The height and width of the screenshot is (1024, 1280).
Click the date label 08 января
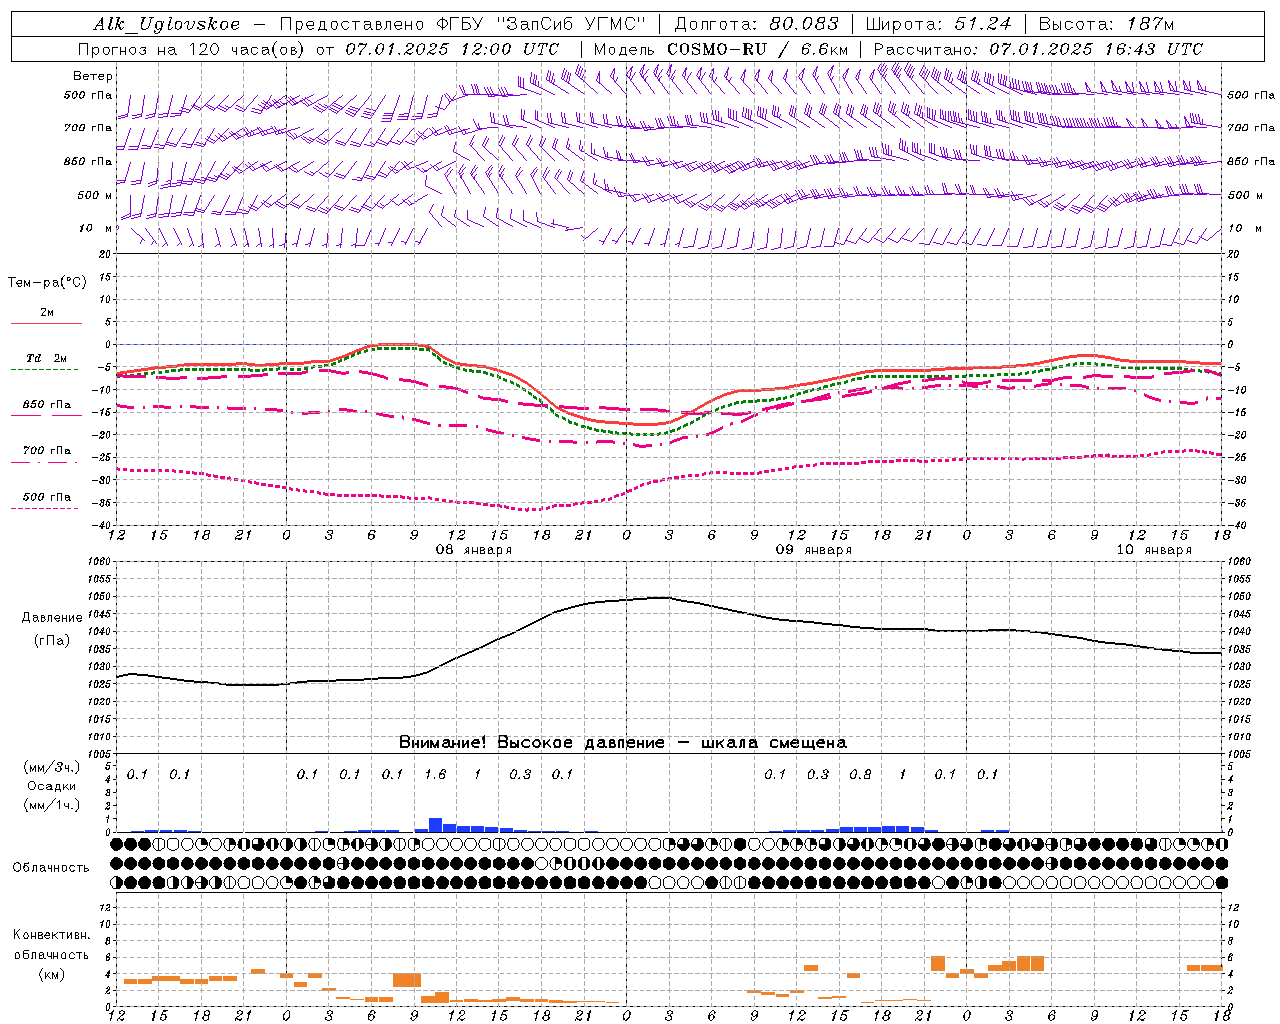pyautogui.click(x=474, y=550)
